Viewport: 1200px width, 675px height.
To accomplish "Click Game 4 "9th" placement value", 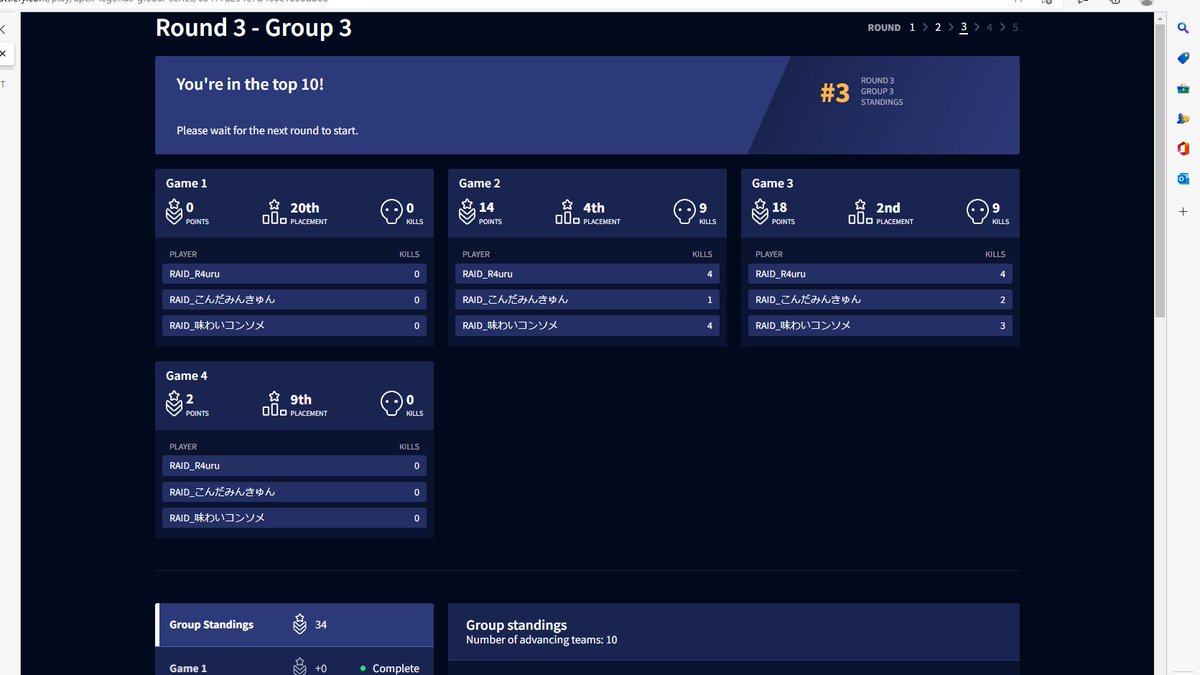I will pyautogui.click(x=301, y=400).
